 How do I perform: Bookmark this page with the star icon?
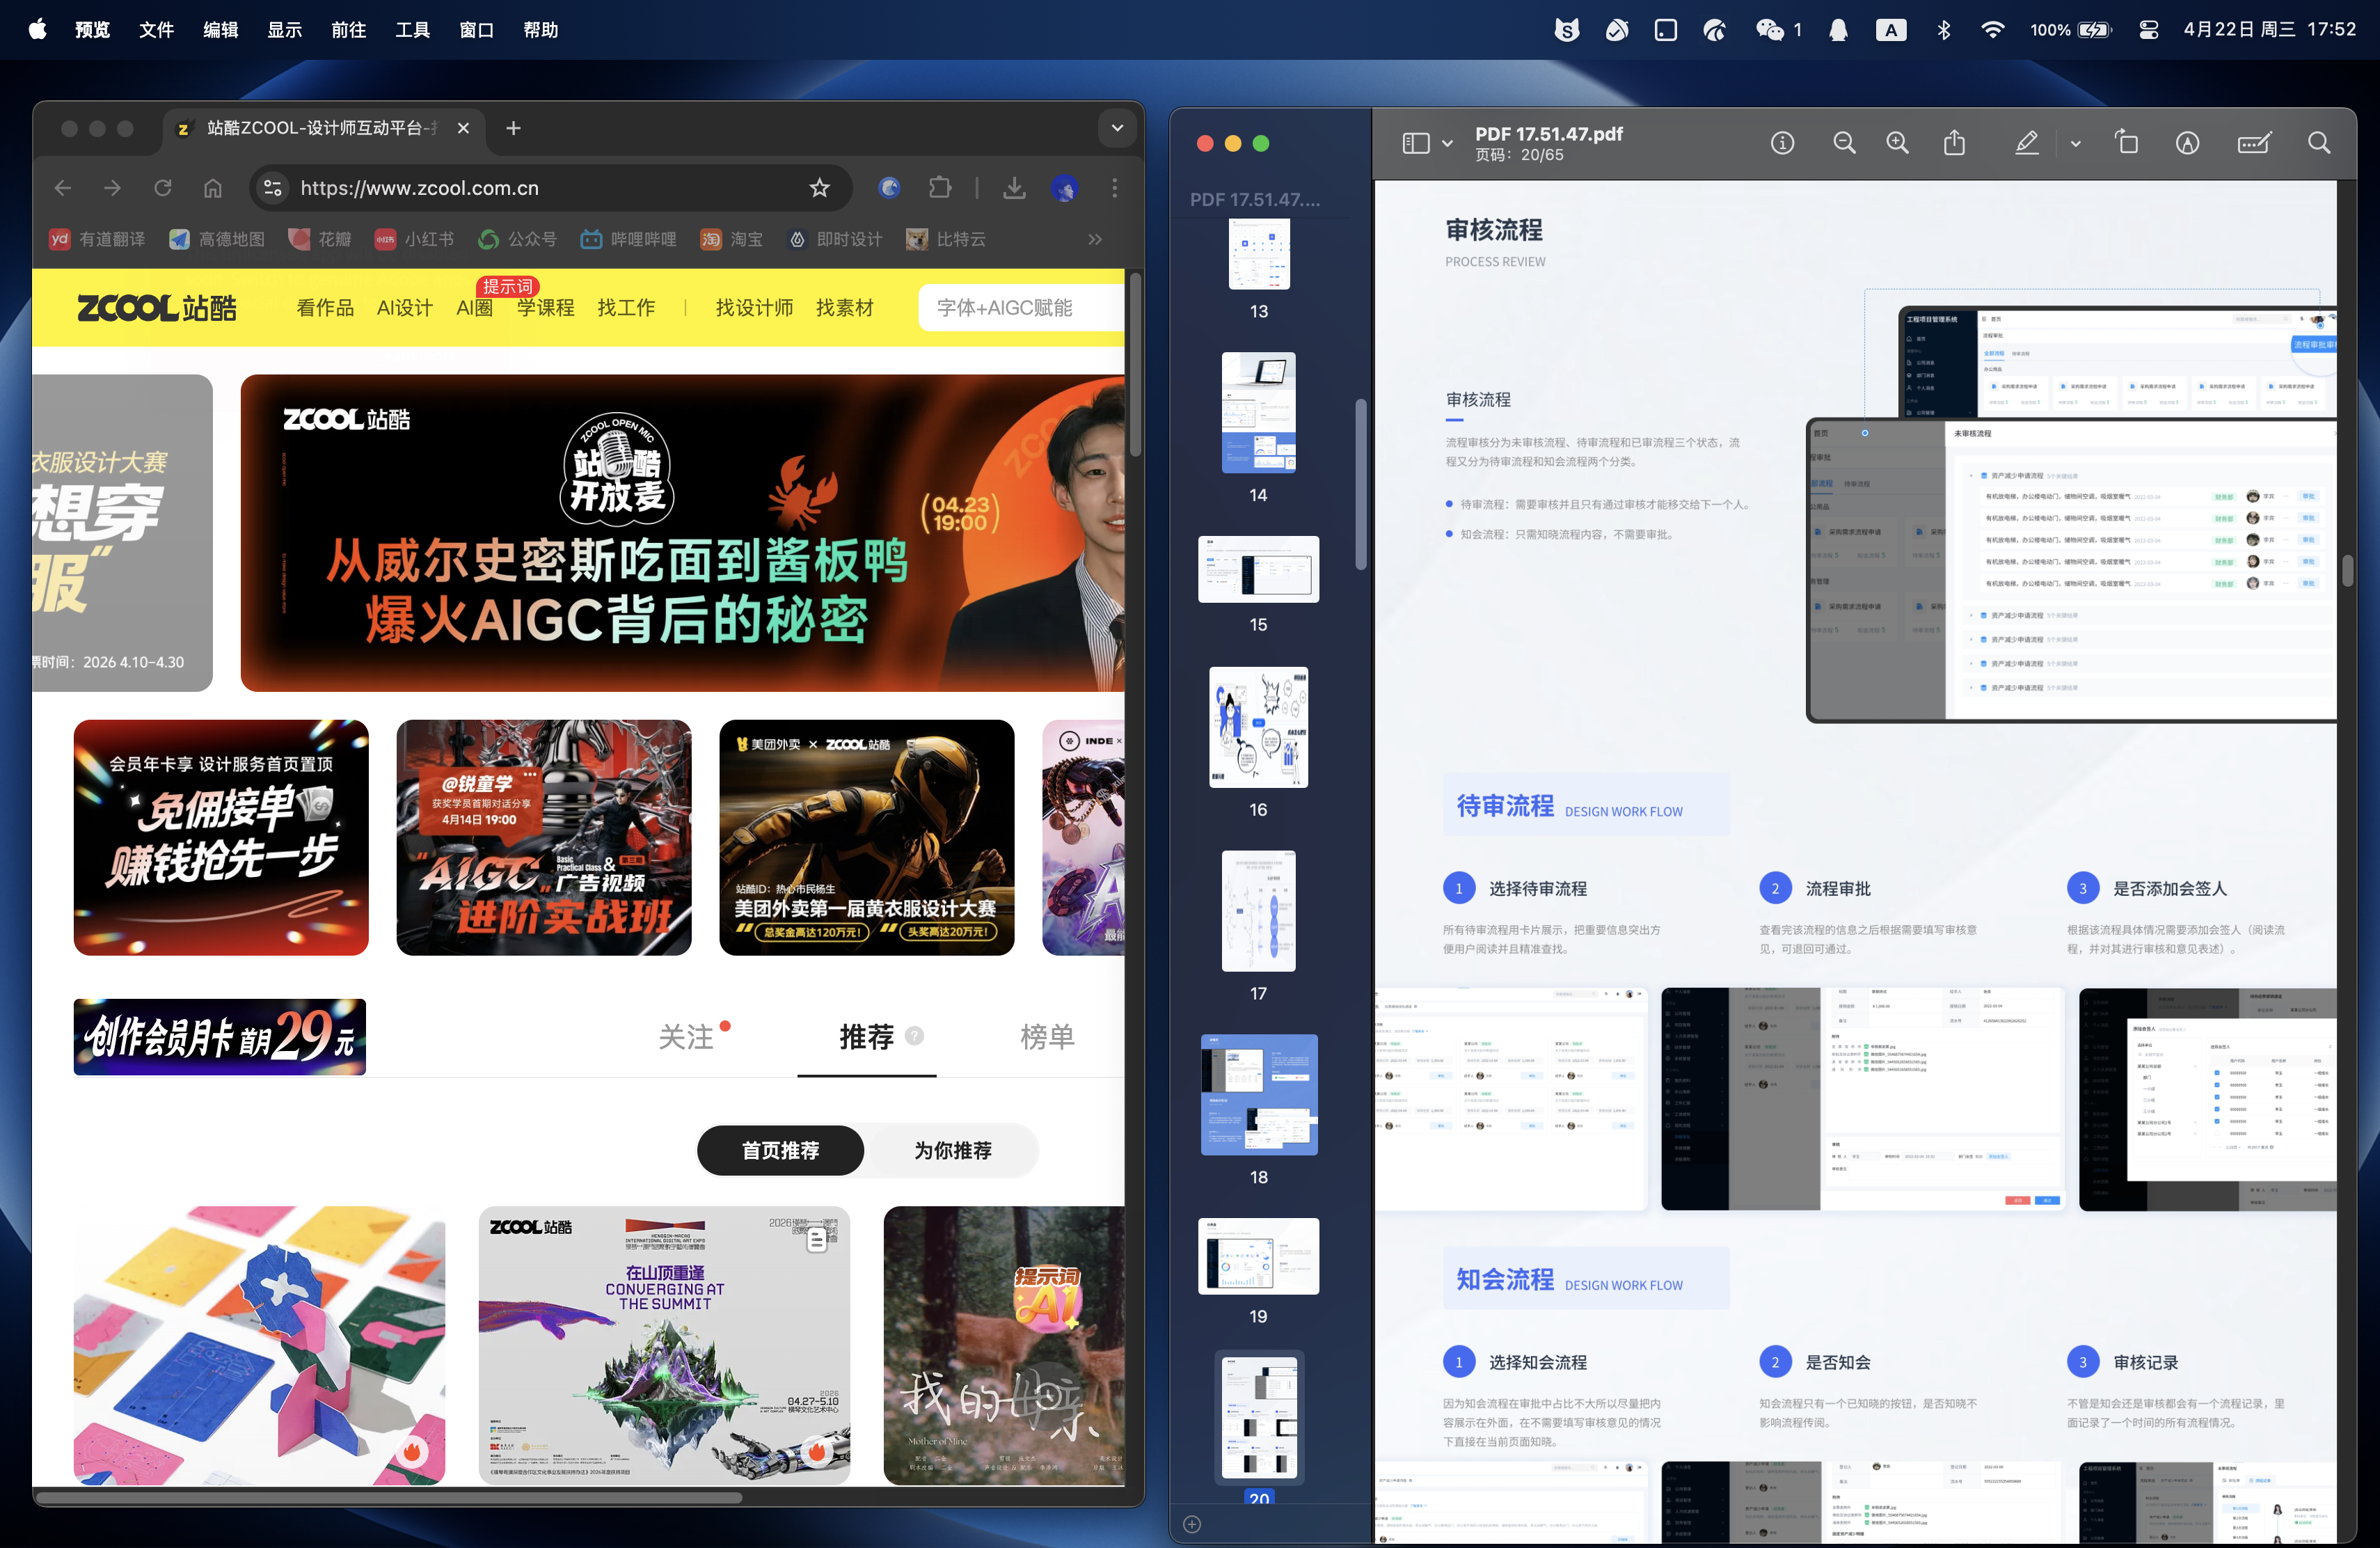(x=819, y=188)
